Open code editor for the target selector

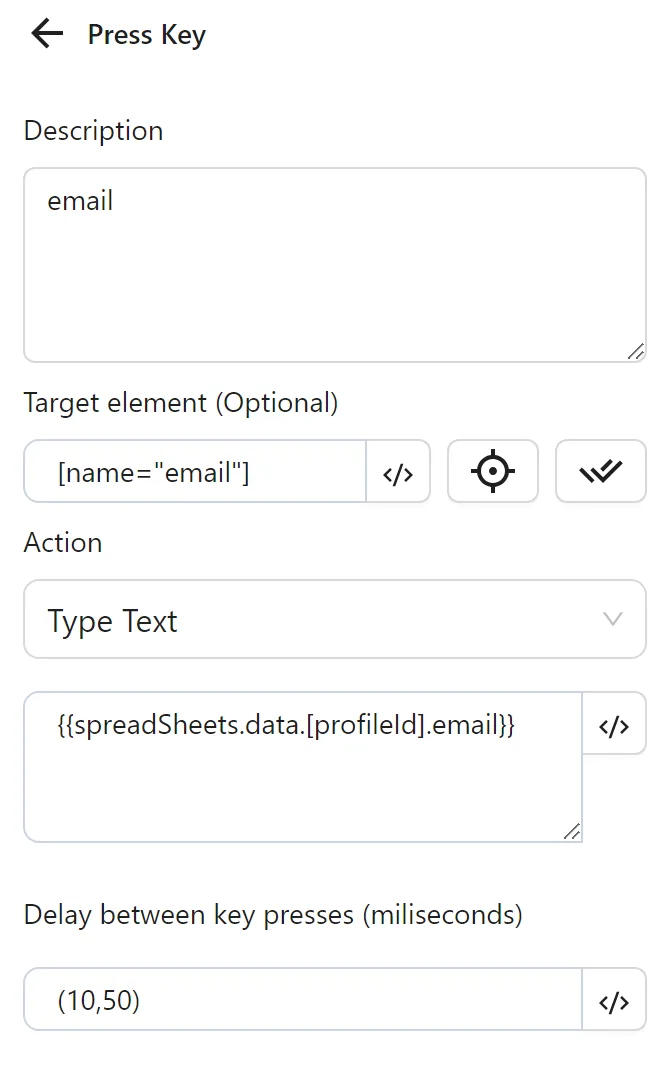[398, 471]
